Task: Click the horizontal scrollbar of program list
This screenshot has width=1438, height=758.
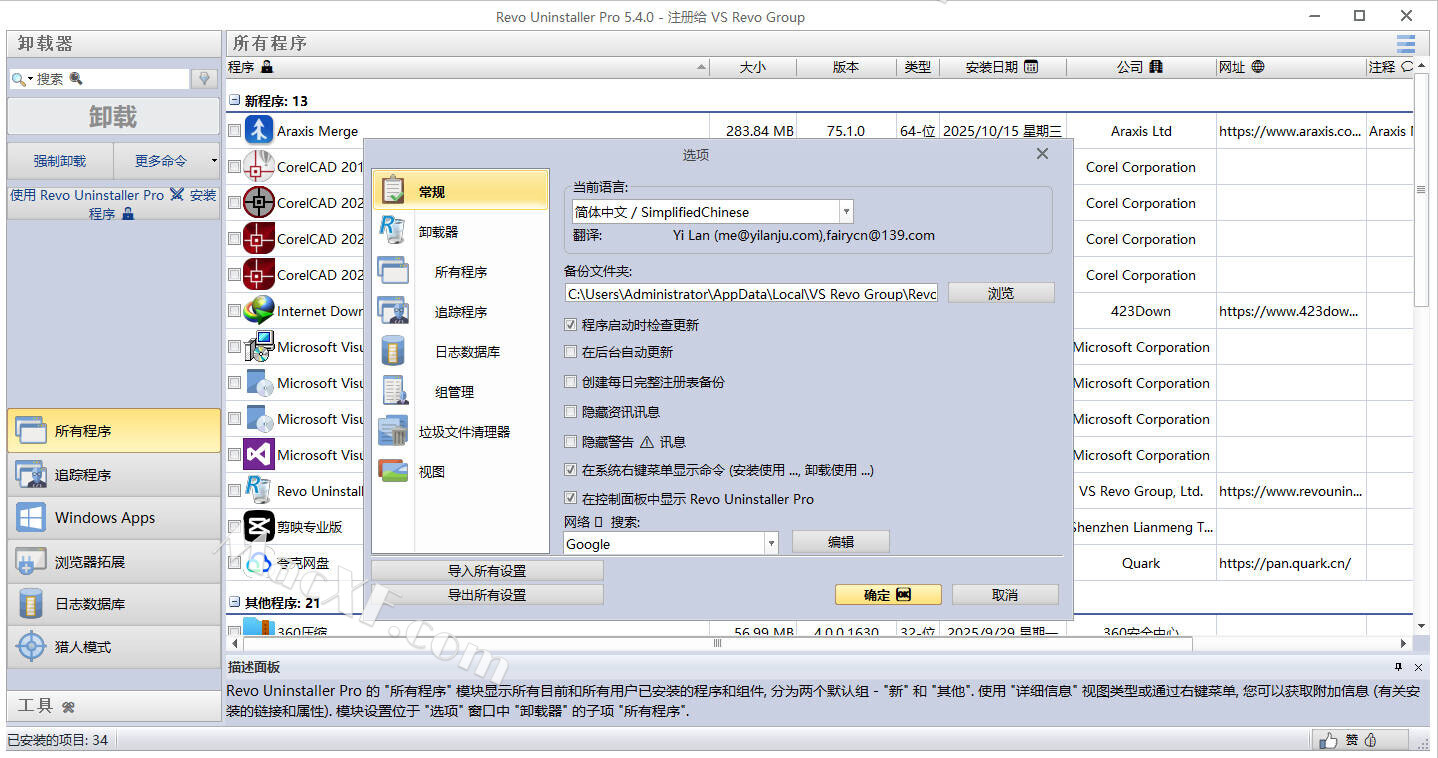Action: (716, 644)
